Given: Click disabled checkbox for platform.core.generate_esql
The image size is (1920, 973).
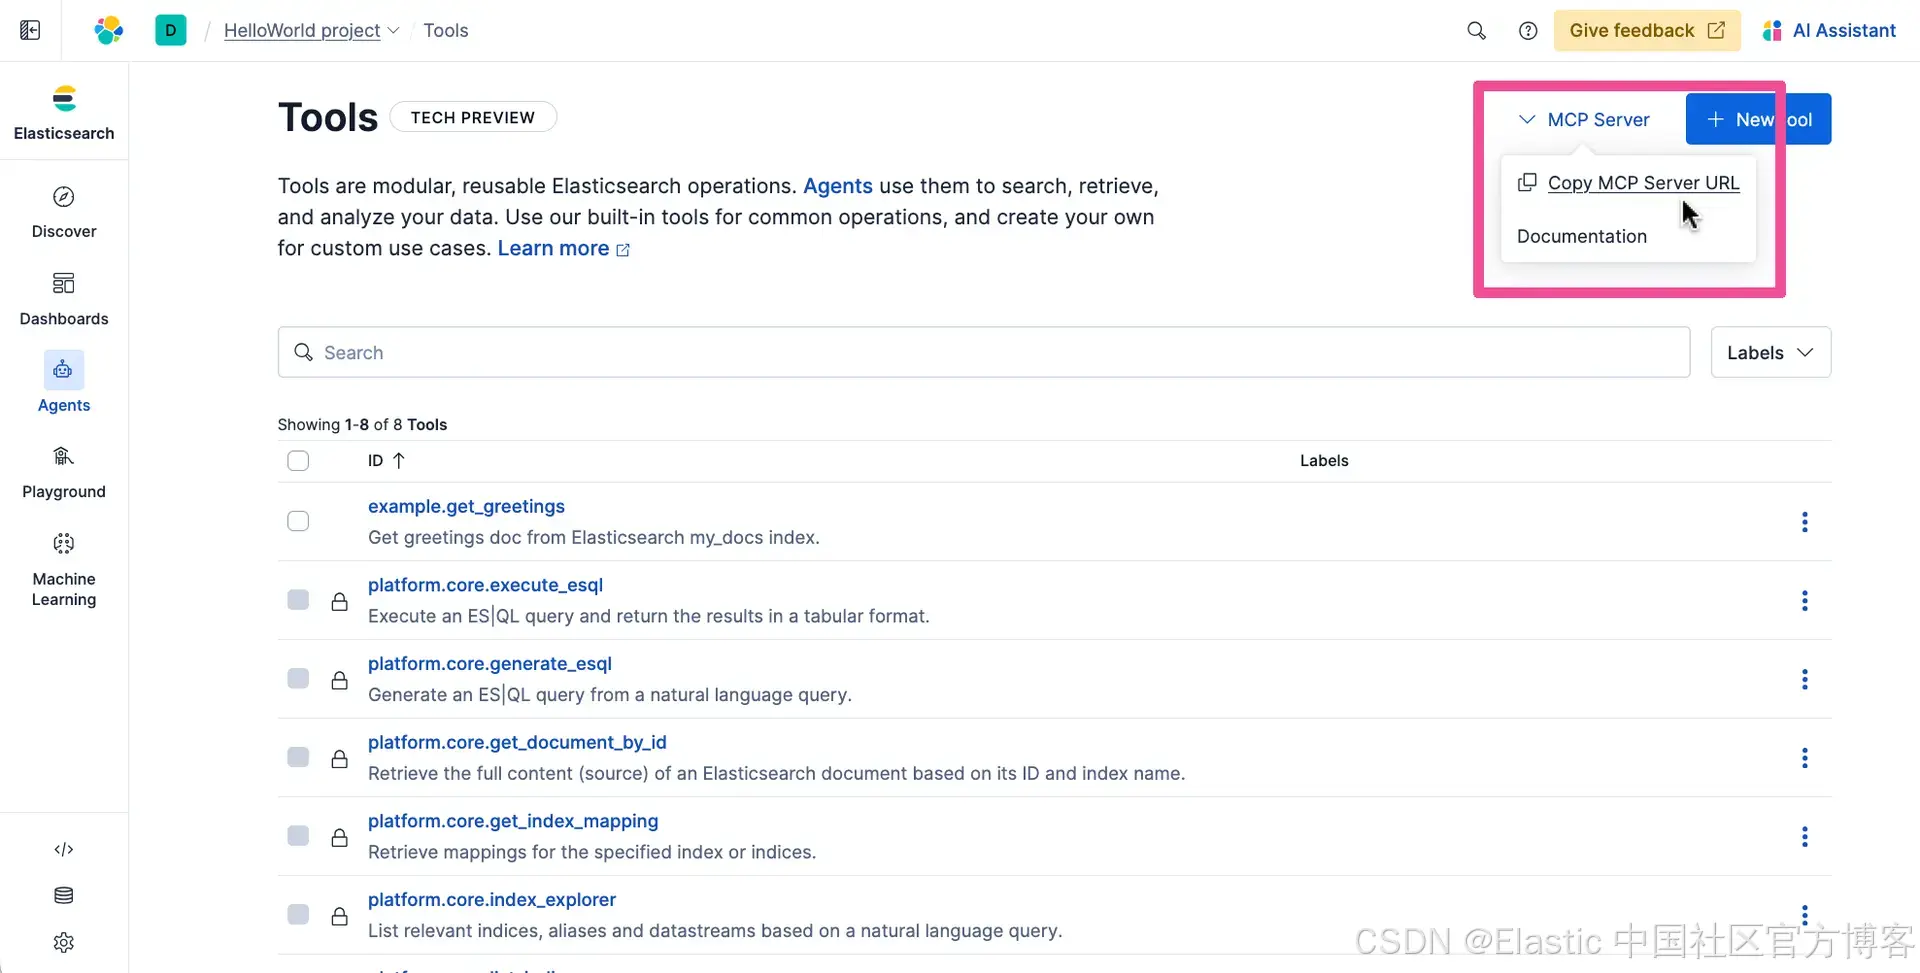Looking at the screenshot, I should pyautogui.click(x=298, y=678).
